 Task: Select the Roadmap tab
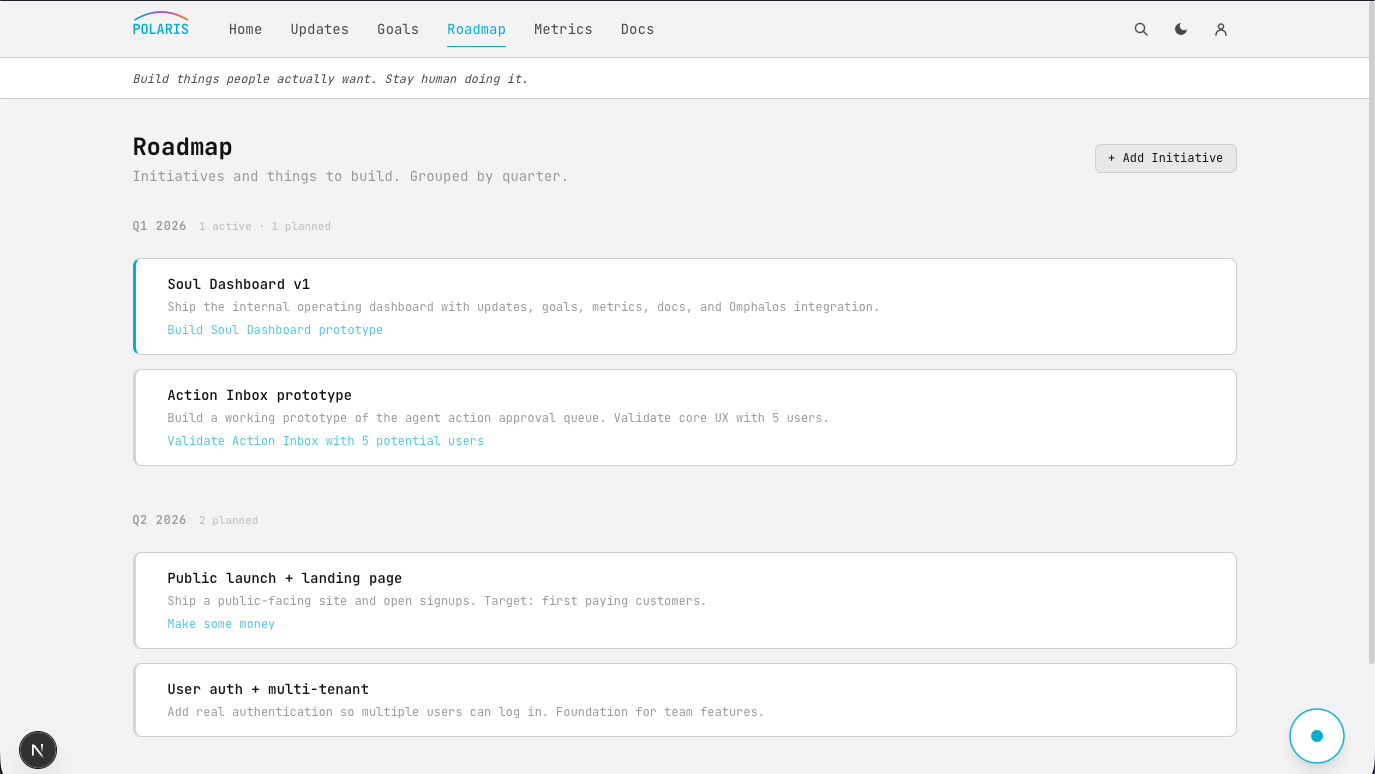476,29
